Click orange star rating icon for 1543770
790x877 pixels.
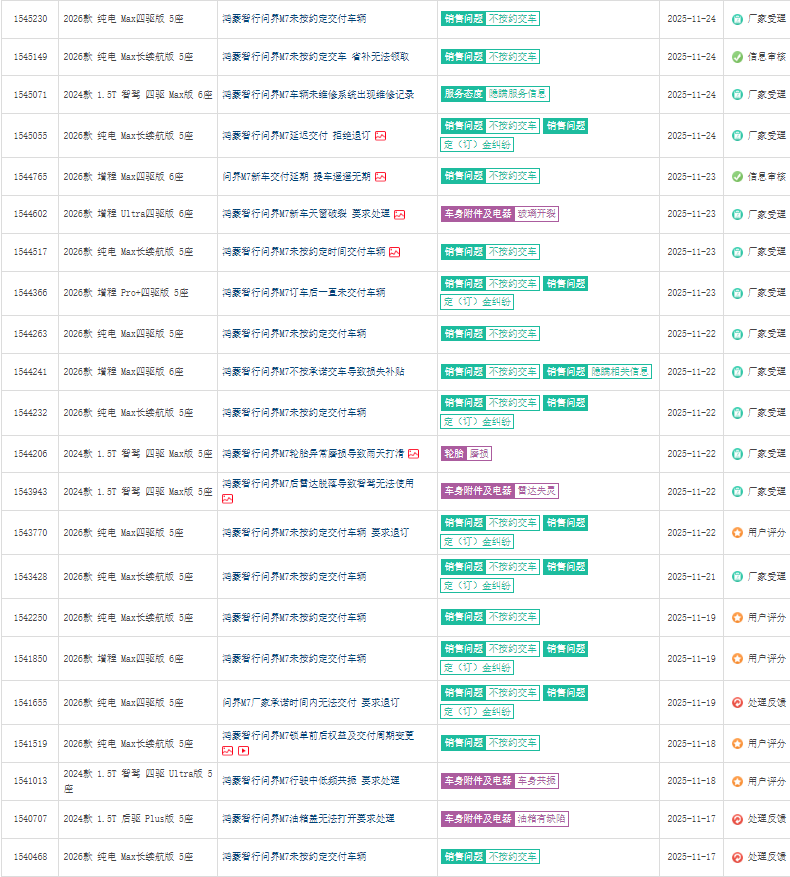pyautogui.click(x=737, y=533)
